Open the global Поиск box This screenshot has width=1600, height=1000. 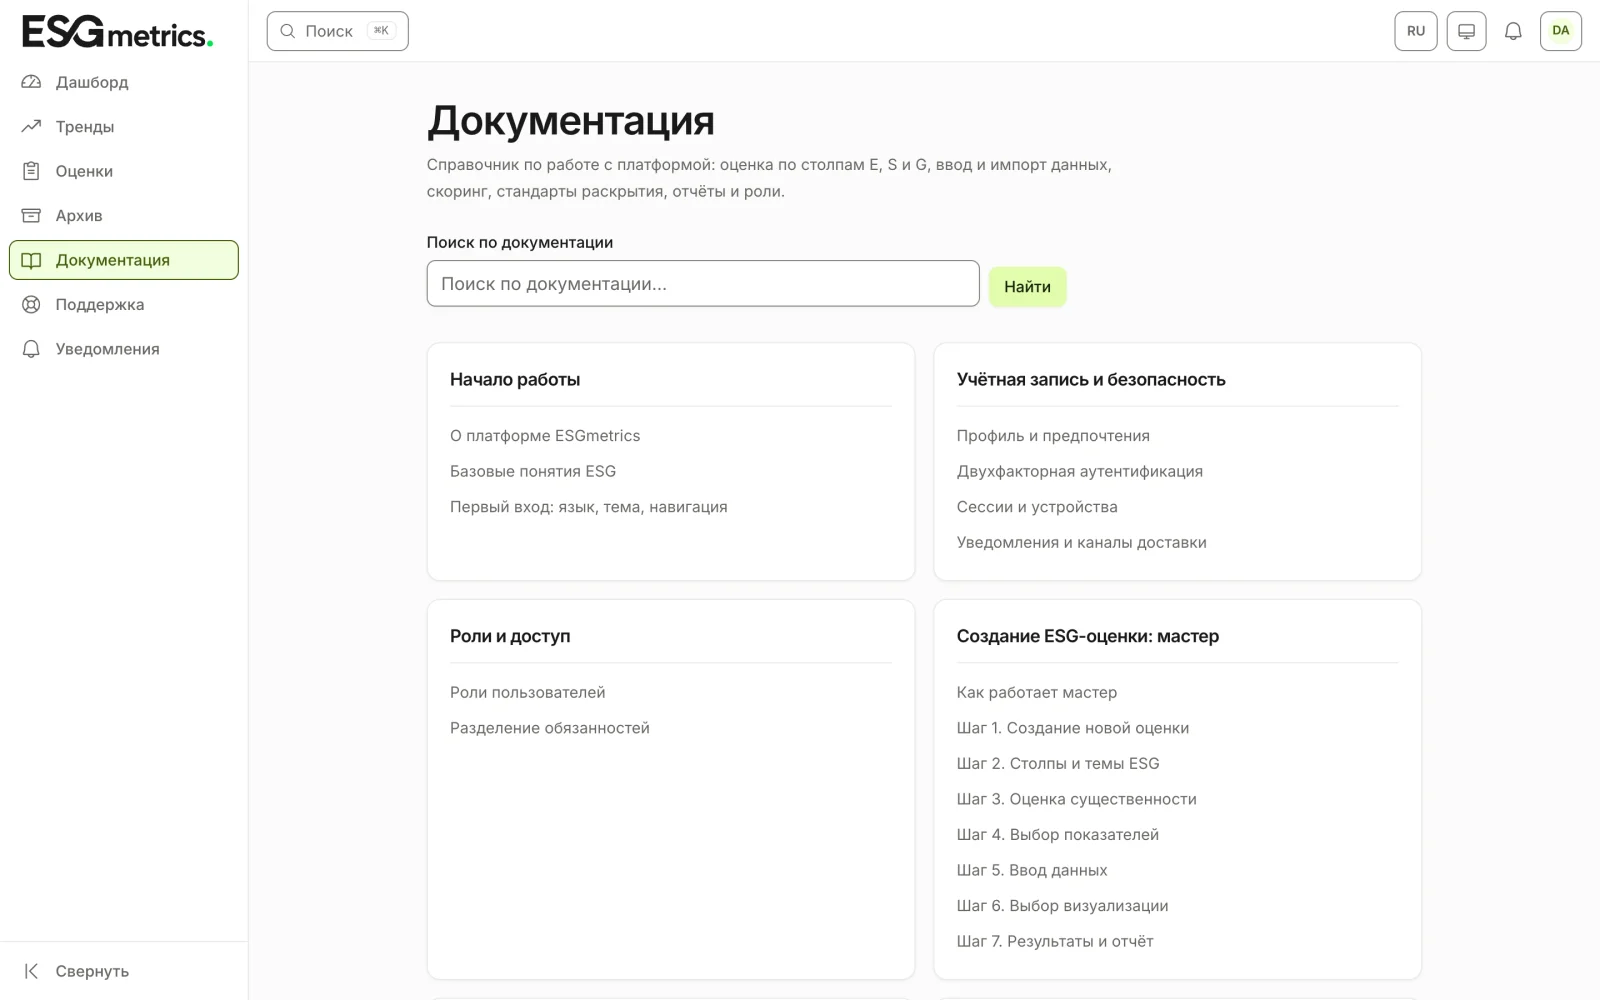(337, 31)
